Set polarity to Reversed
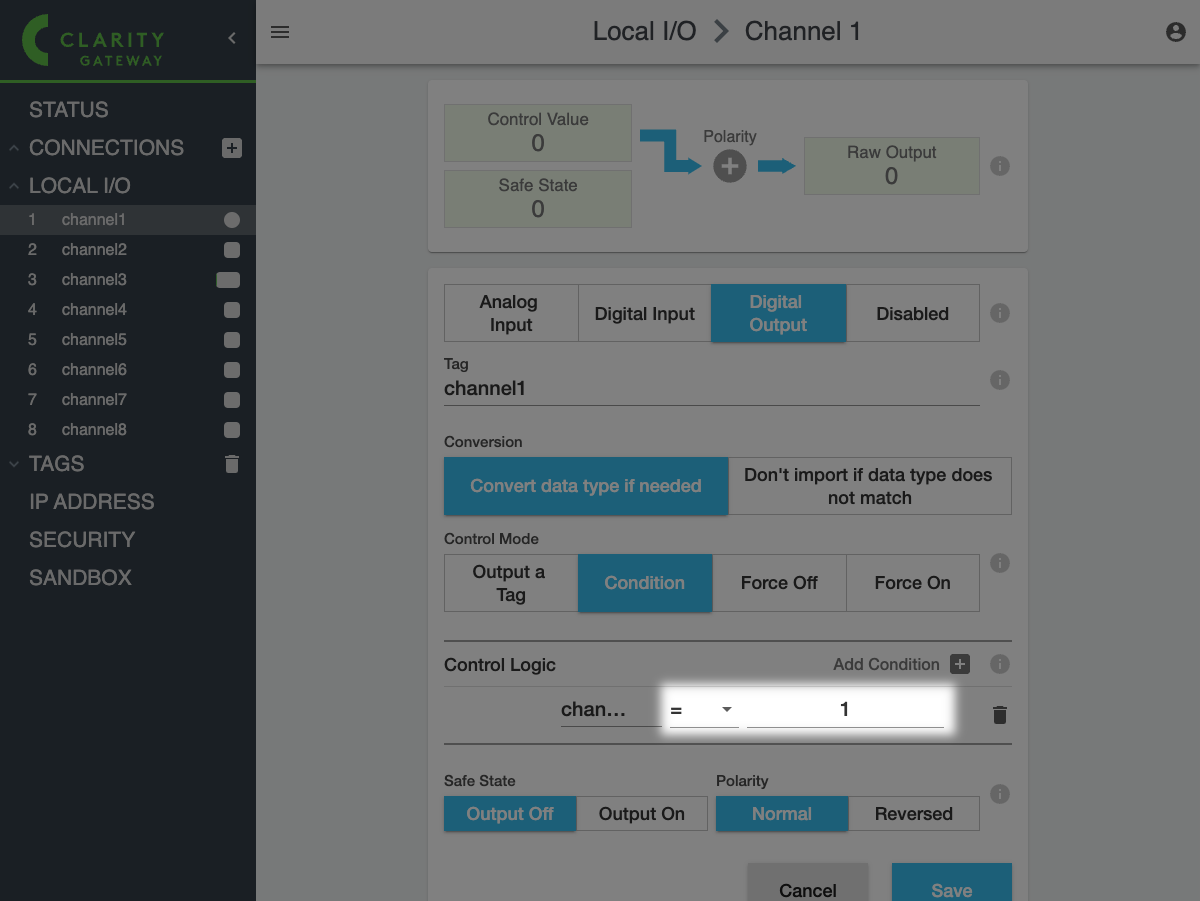This screenshot has height=901, width=1200. point(913,814)
